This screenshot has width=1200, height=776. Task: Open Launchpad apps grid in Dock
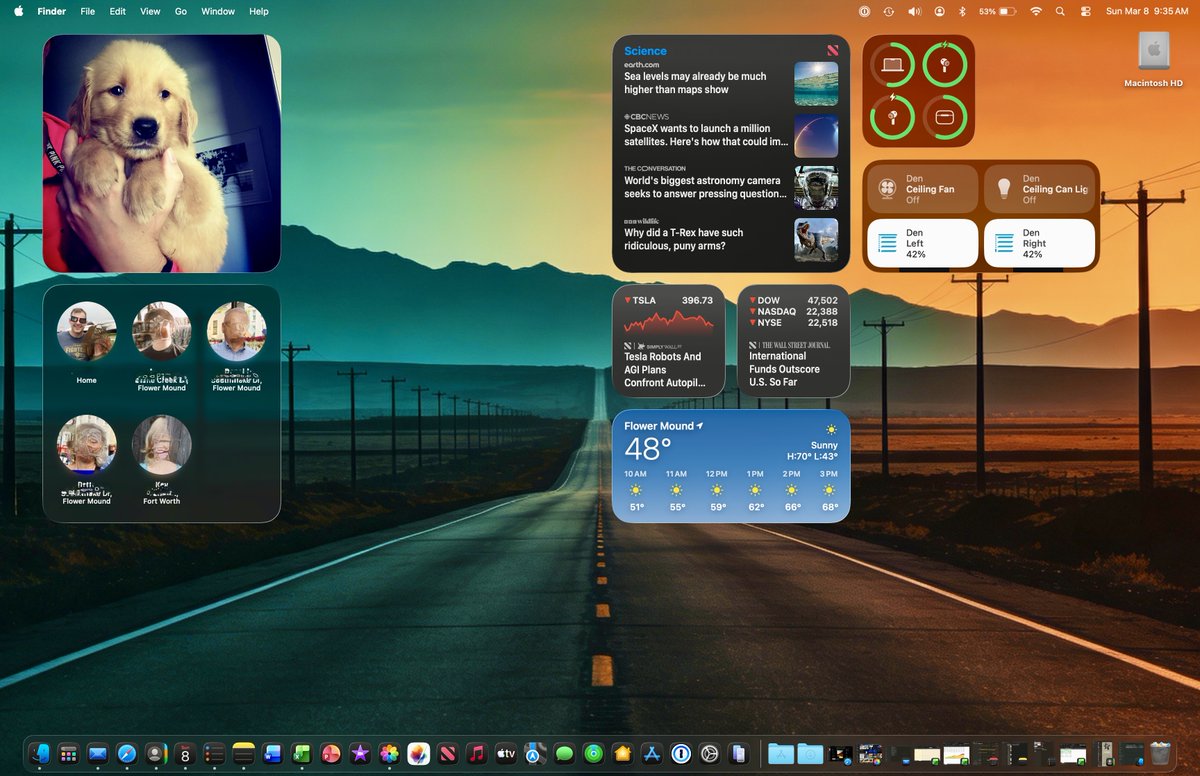[x=69, y=754]
